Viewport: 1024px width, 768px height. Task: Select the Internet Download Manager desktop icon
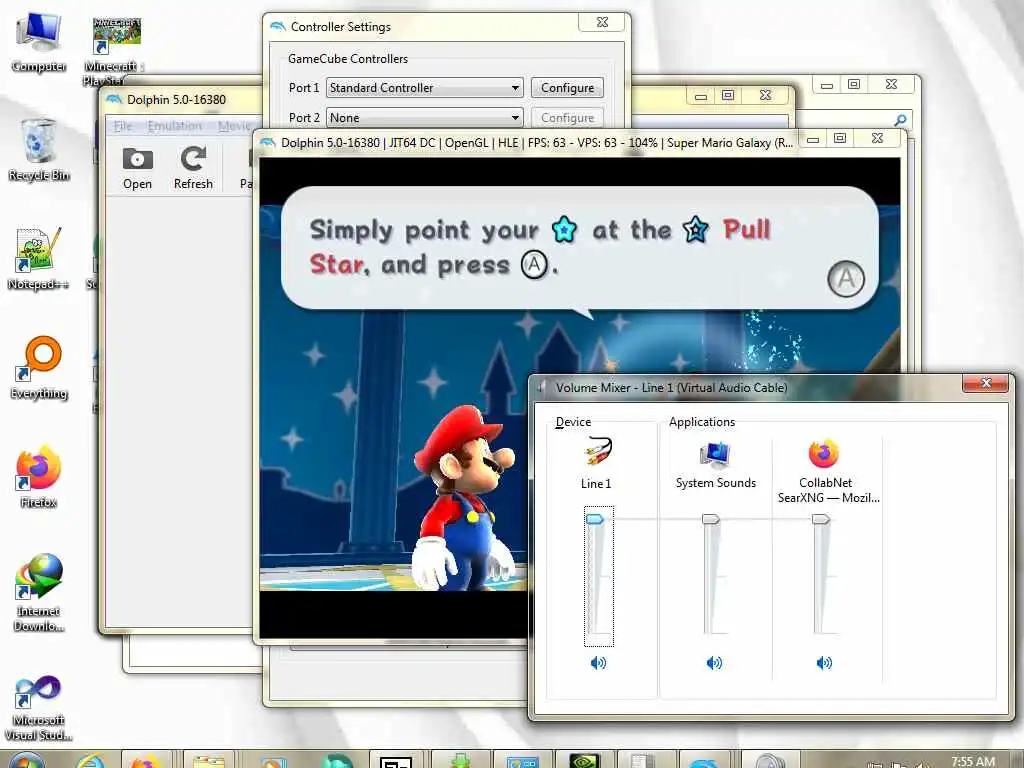pyautogui.click(x=39, y=592)
